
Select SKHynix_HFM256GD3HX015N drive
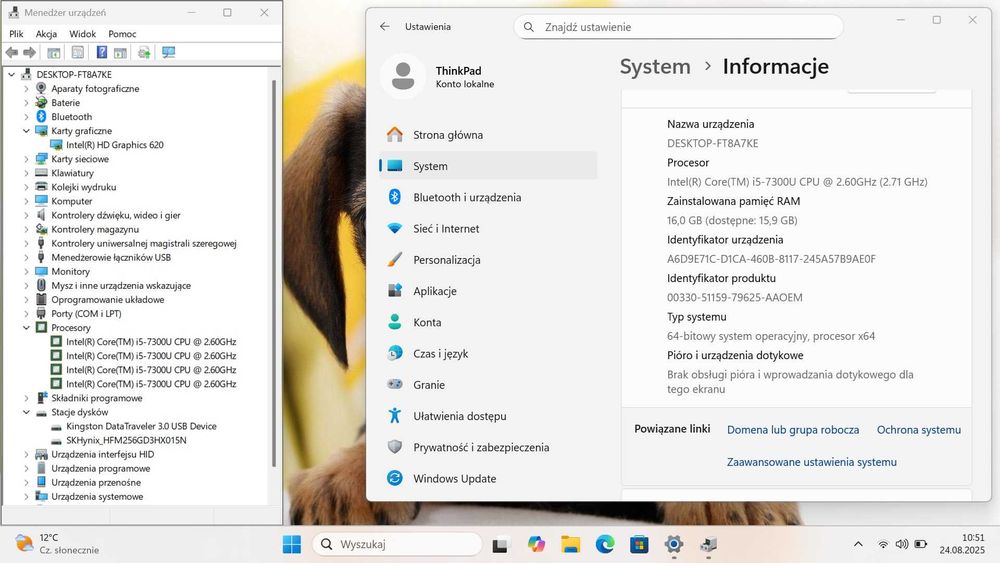click(x=126, y=440)
